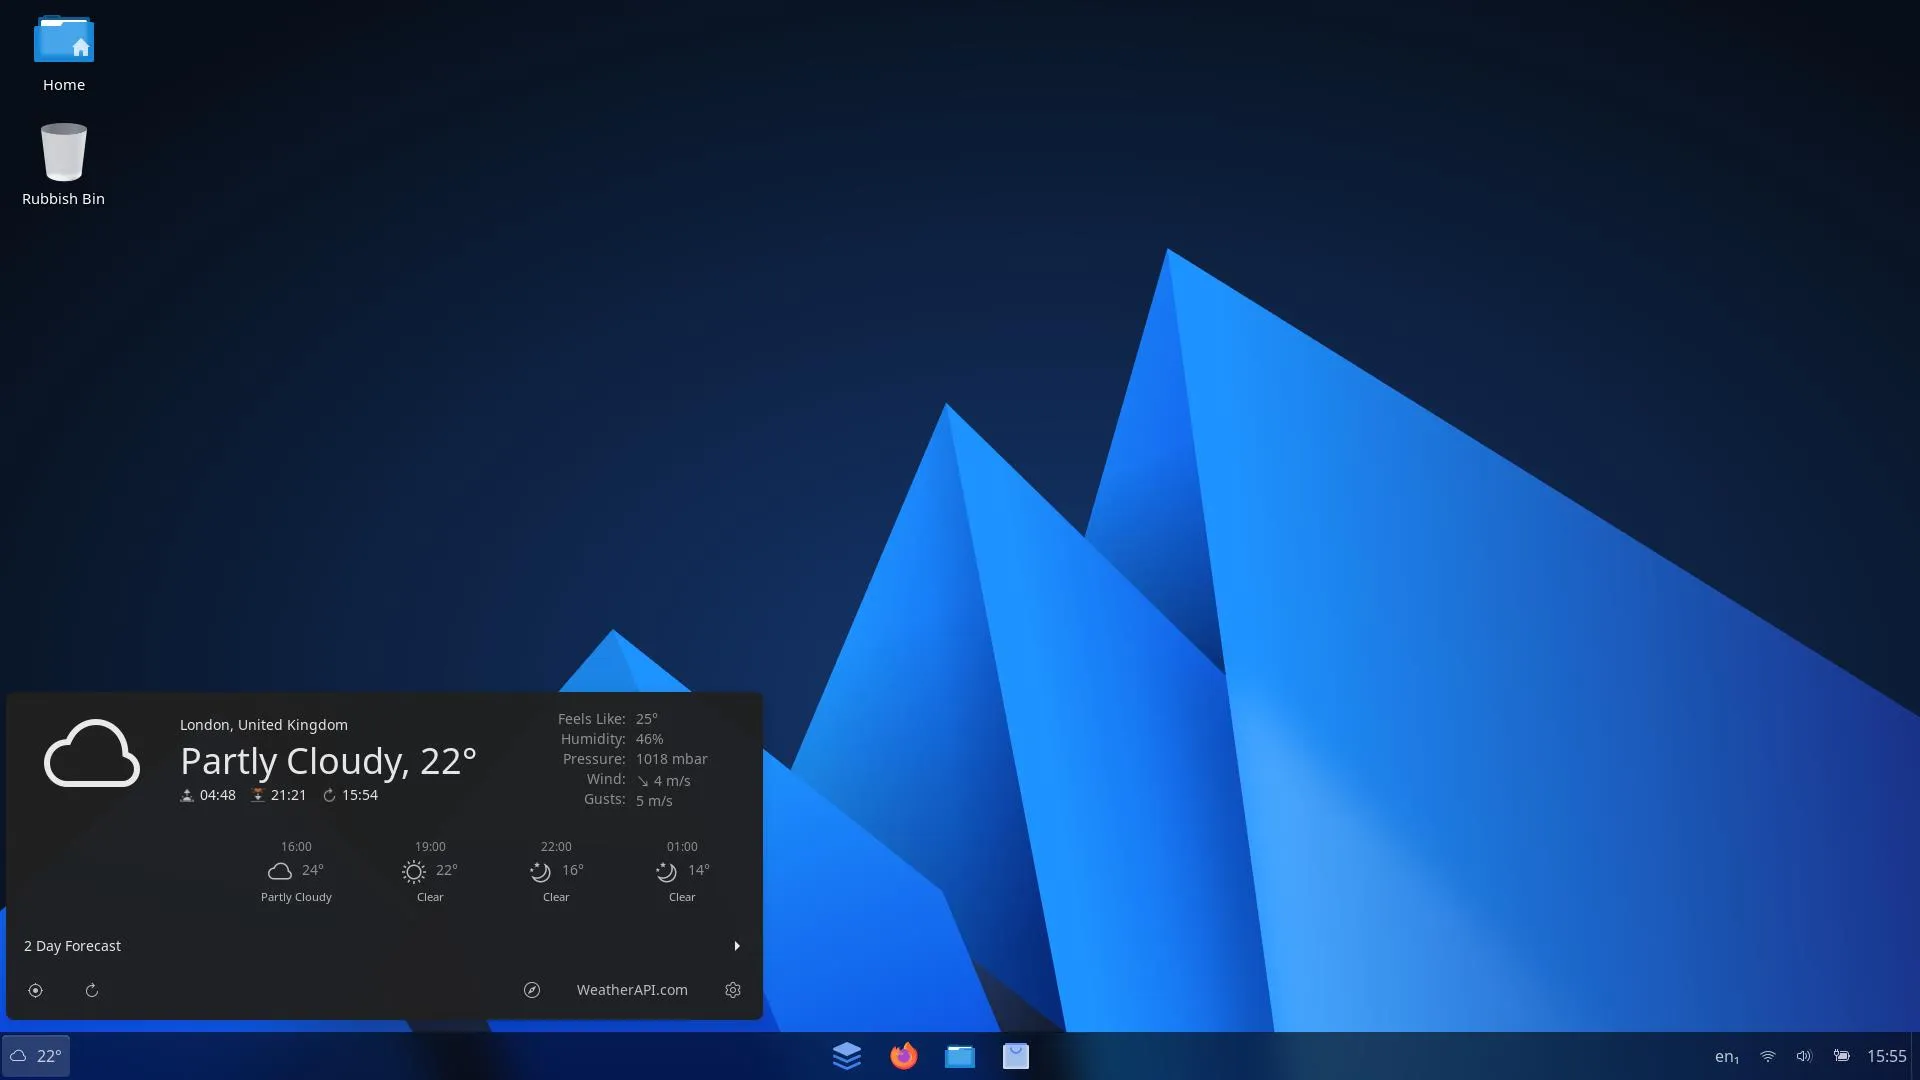
Task: Open the volume control tray icon
Action: point(1804,1056)
